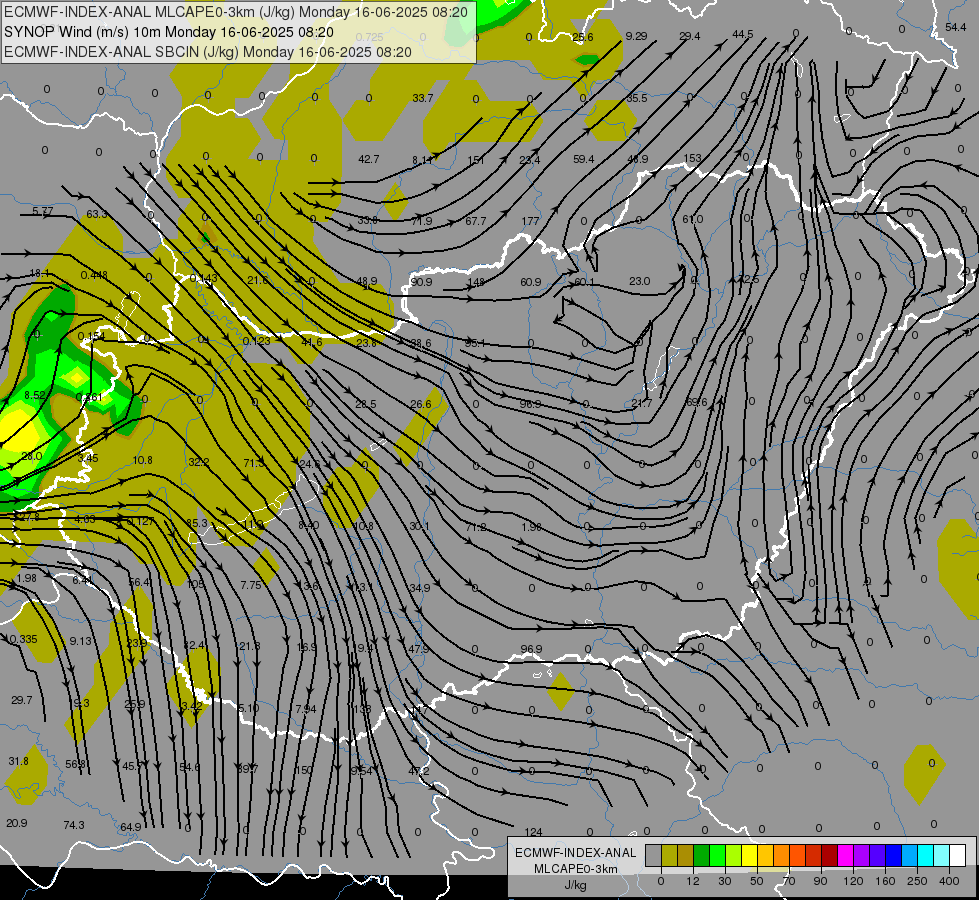
Task: Click the map value '0.123'
Action: pos(257,340)
